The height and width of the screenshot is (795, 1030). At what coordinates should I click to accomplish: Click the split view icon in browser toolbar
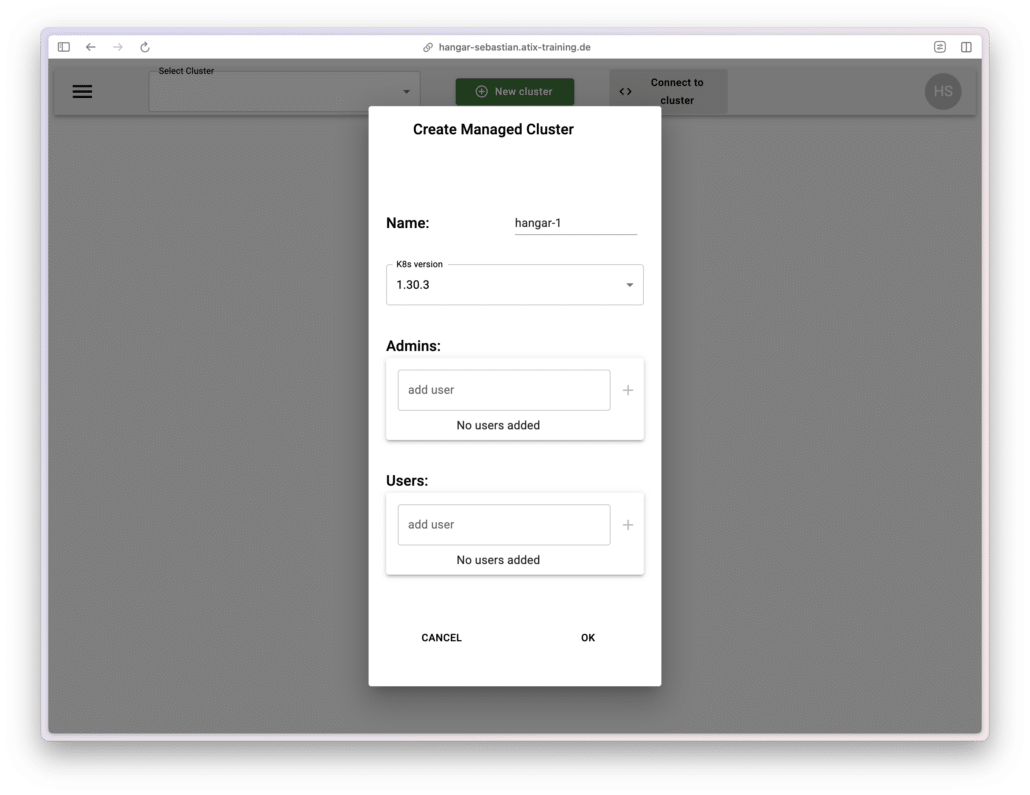point(966,47)
